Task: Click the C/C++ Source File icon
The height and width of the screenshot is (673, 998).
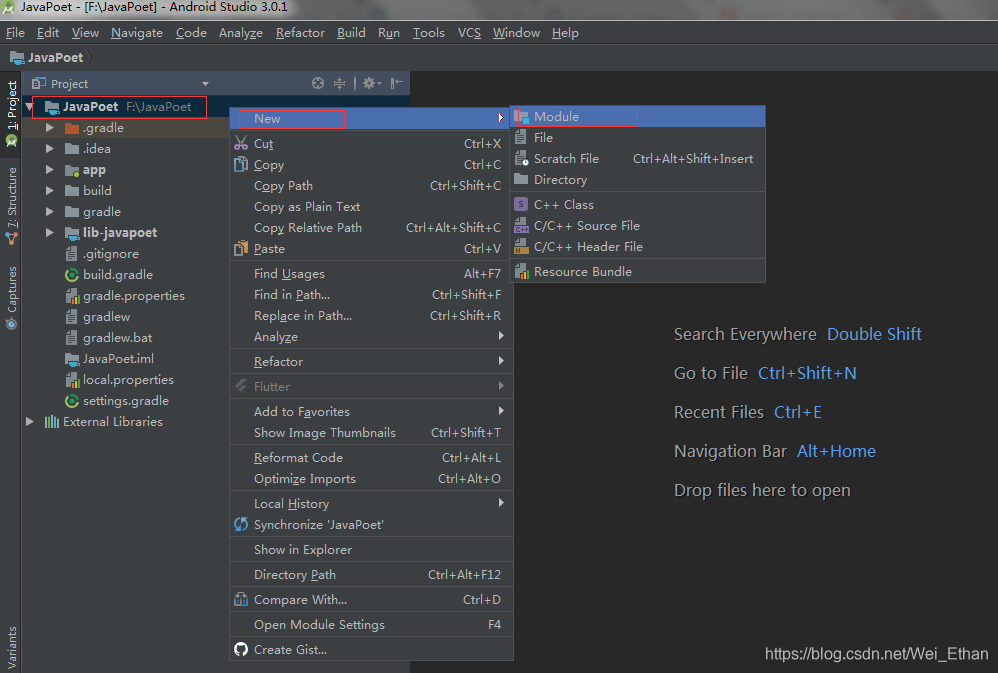Action: 521,225
